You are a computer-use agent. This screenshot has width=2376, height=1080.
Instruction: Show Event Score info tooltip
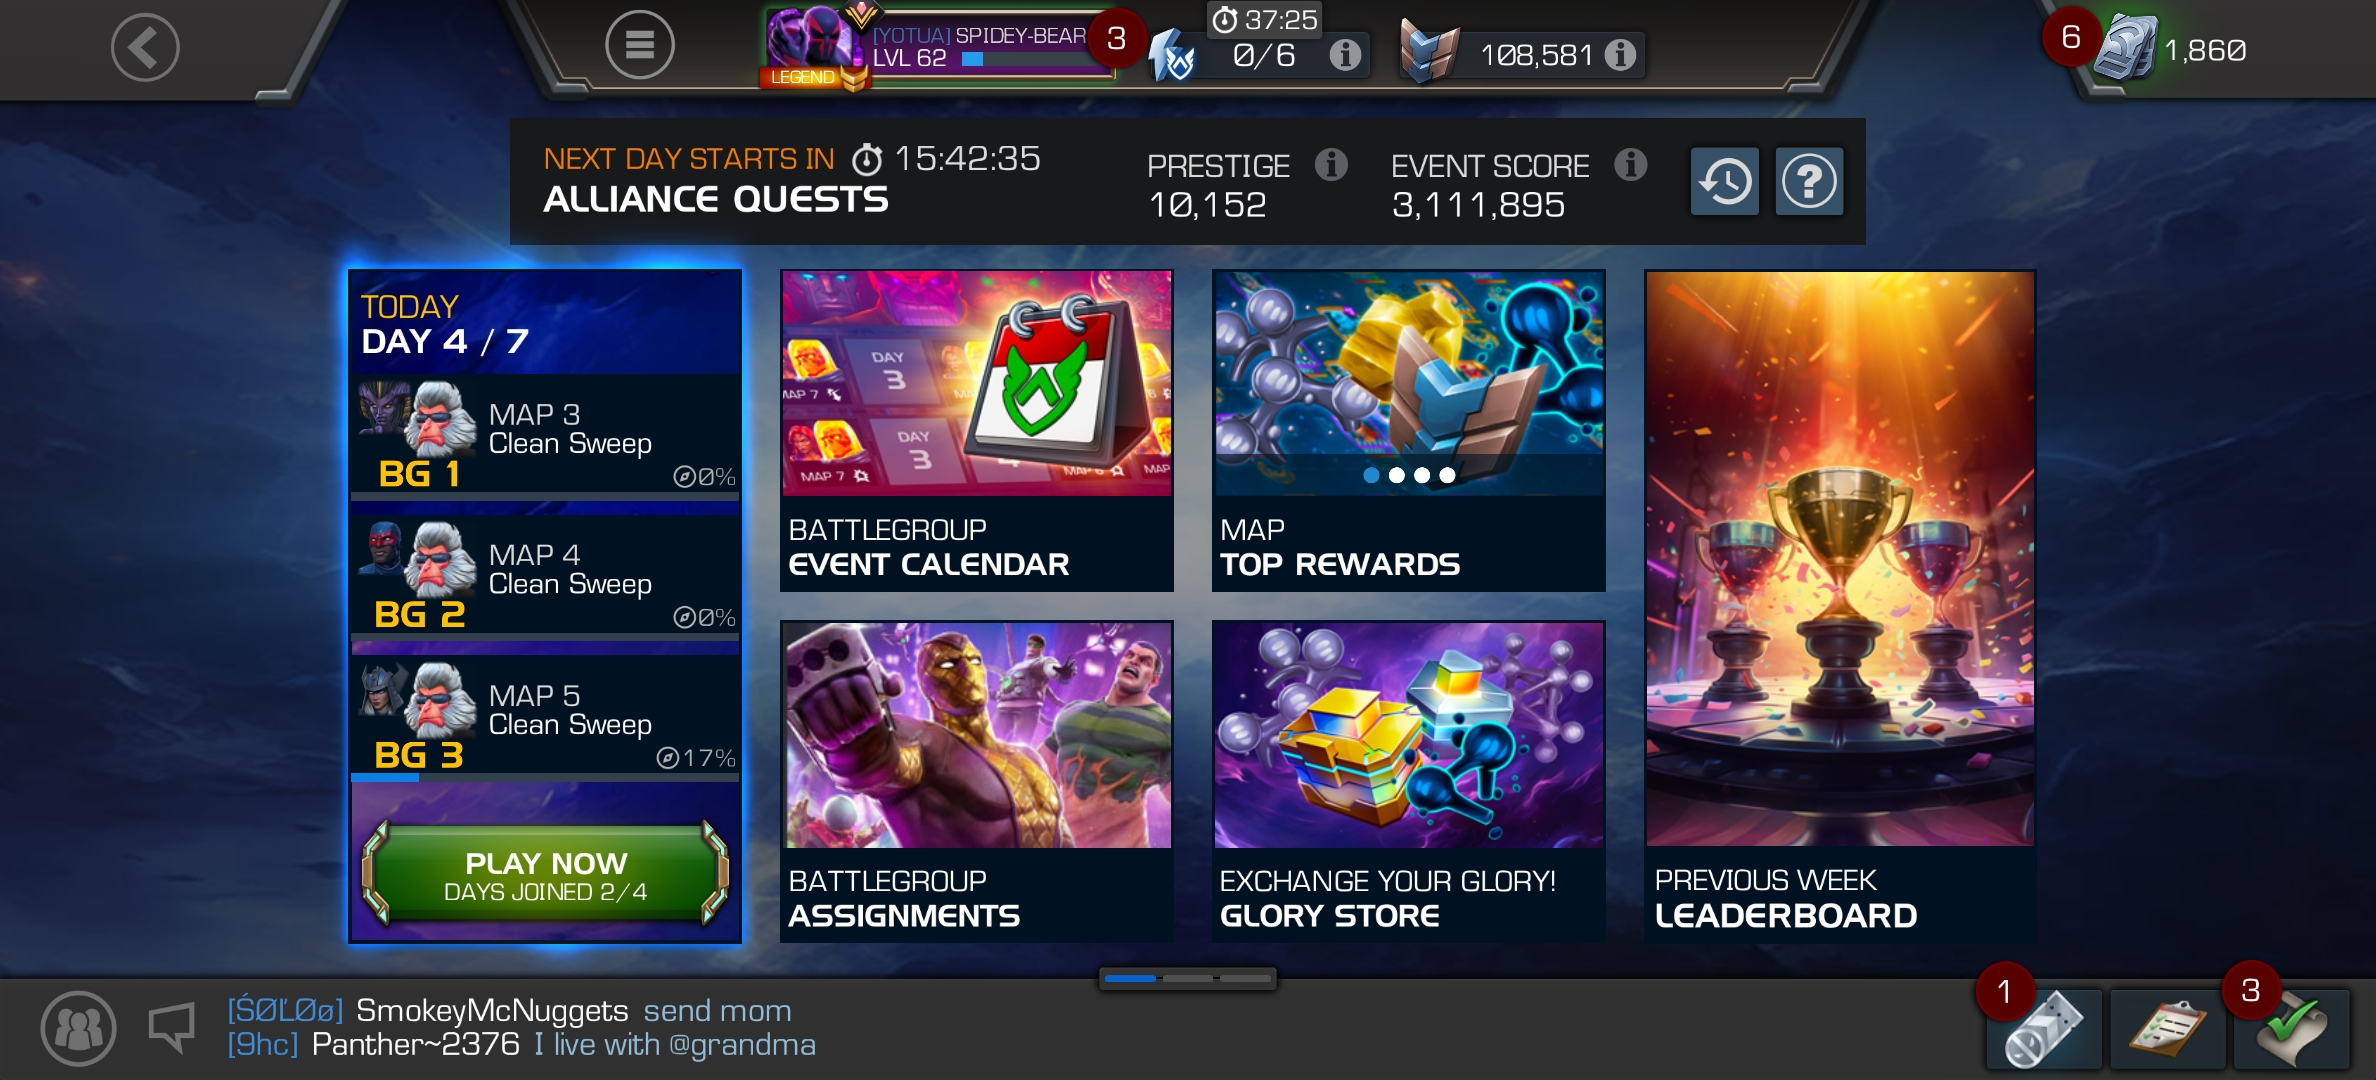click(1631, 164)
